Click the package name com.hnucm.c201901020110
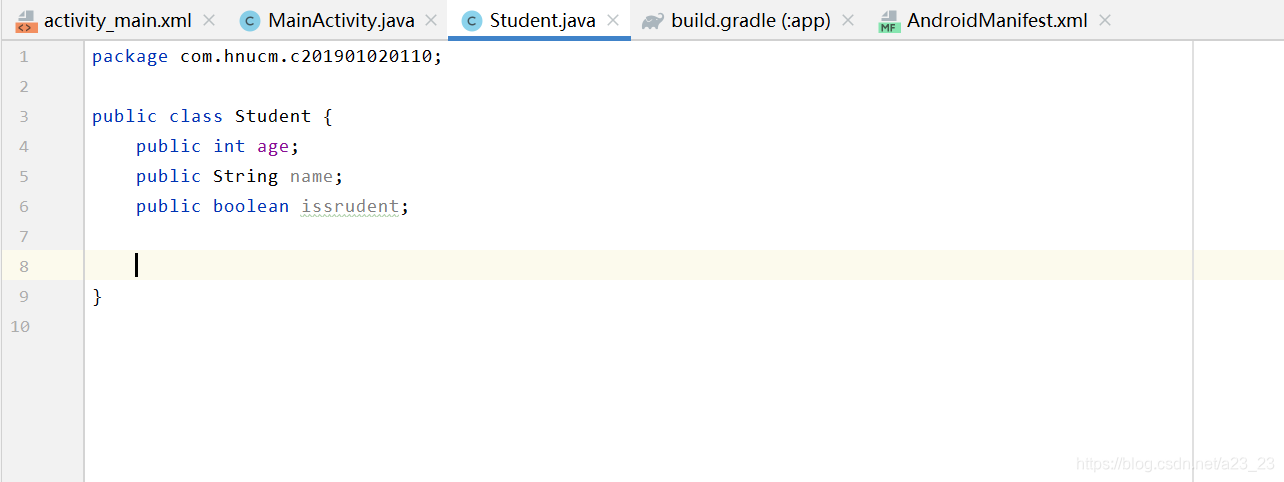 (306, 56)
